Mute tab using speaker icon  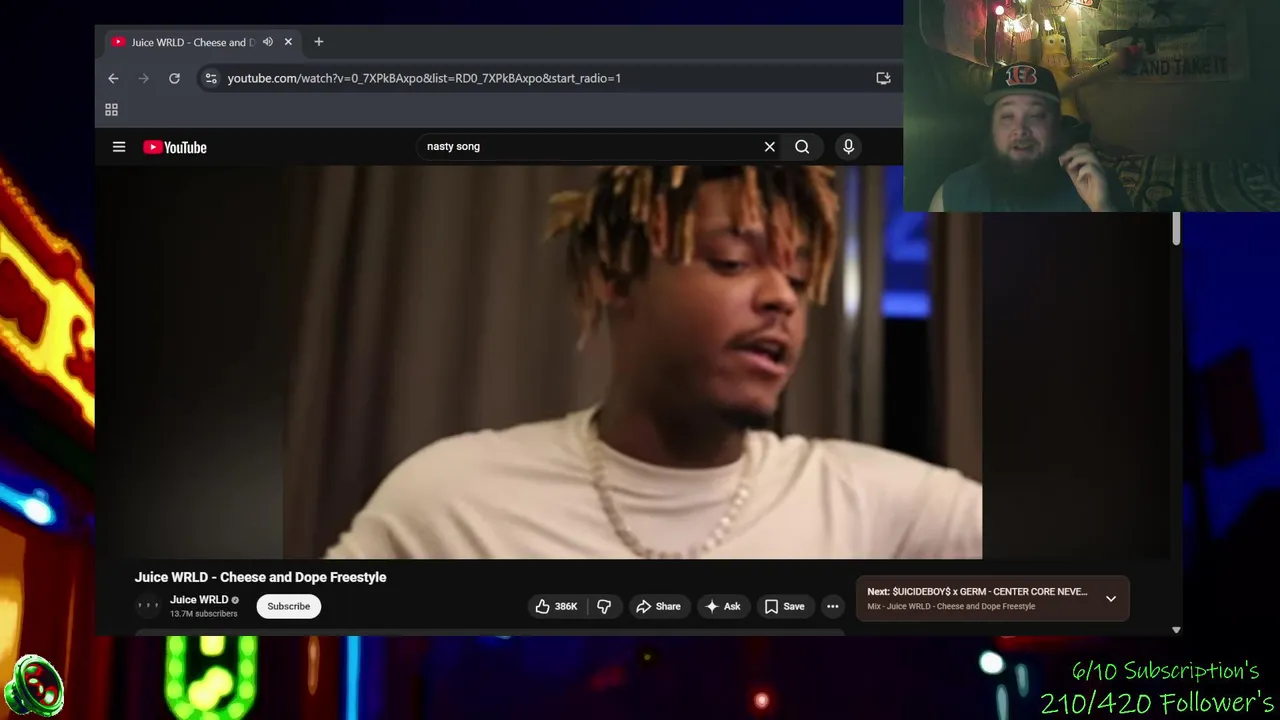[267, 42]
